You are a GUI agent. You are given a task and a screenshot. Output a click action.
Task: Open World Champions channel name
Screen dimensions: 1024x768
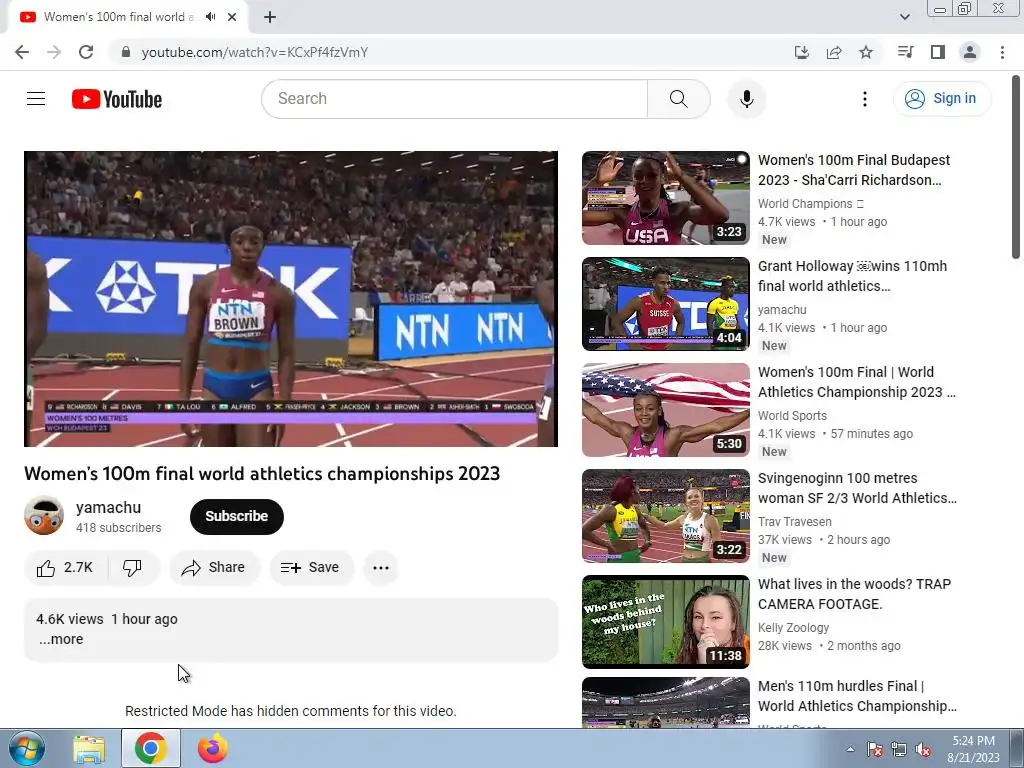point(810,204)
